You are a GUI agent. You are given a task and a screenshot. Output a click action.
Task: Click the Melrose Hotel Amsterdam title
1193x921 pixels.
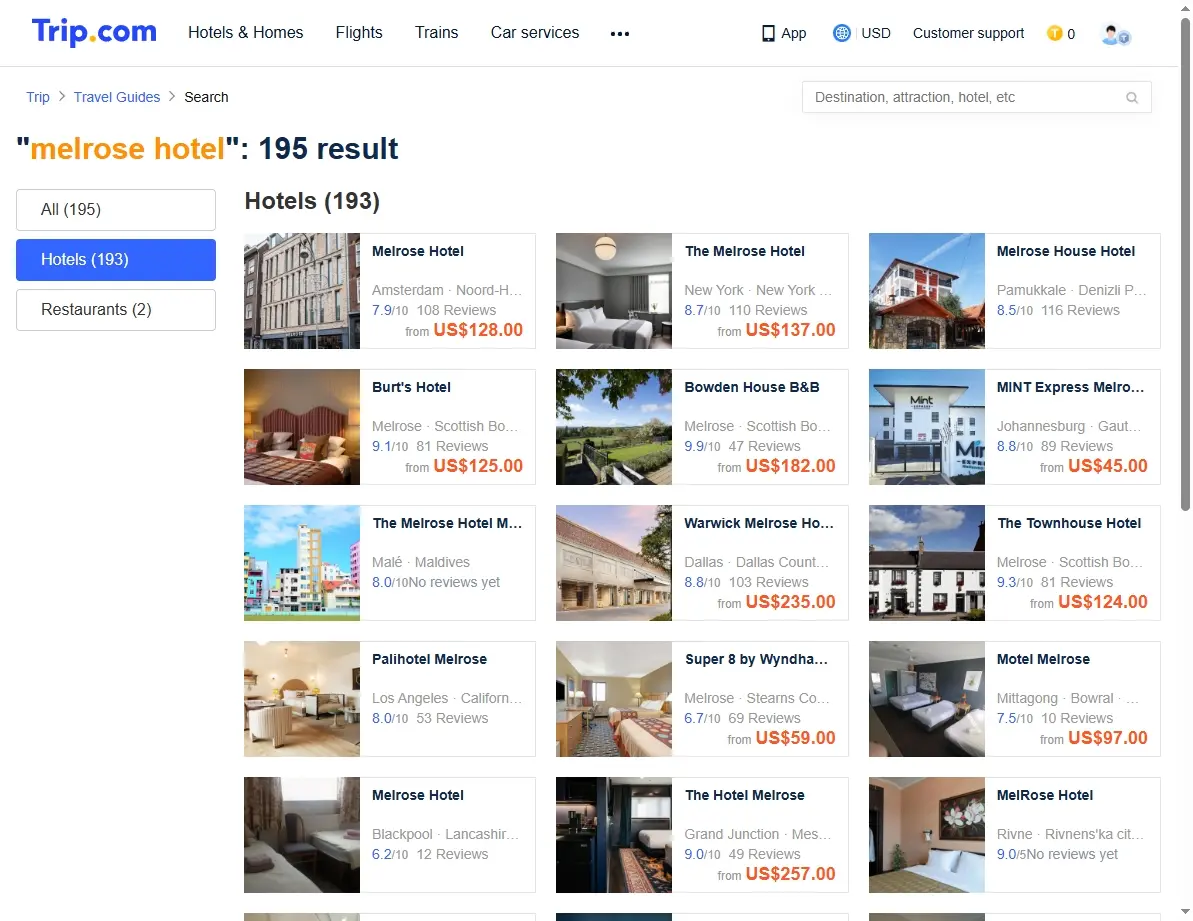click(x=418, y=251)
